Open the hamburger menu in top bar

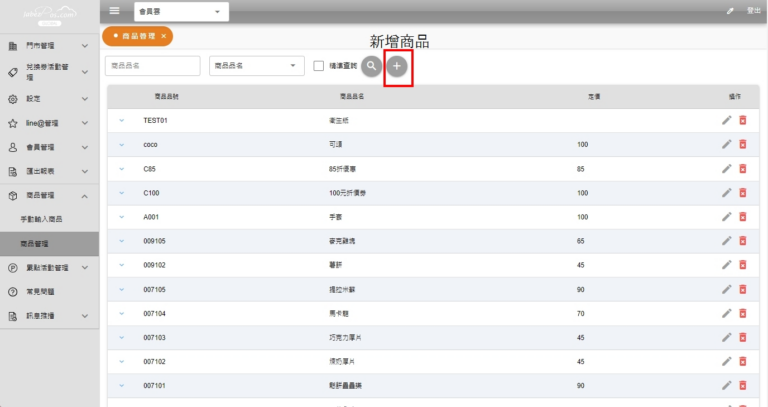pos(114,11)
